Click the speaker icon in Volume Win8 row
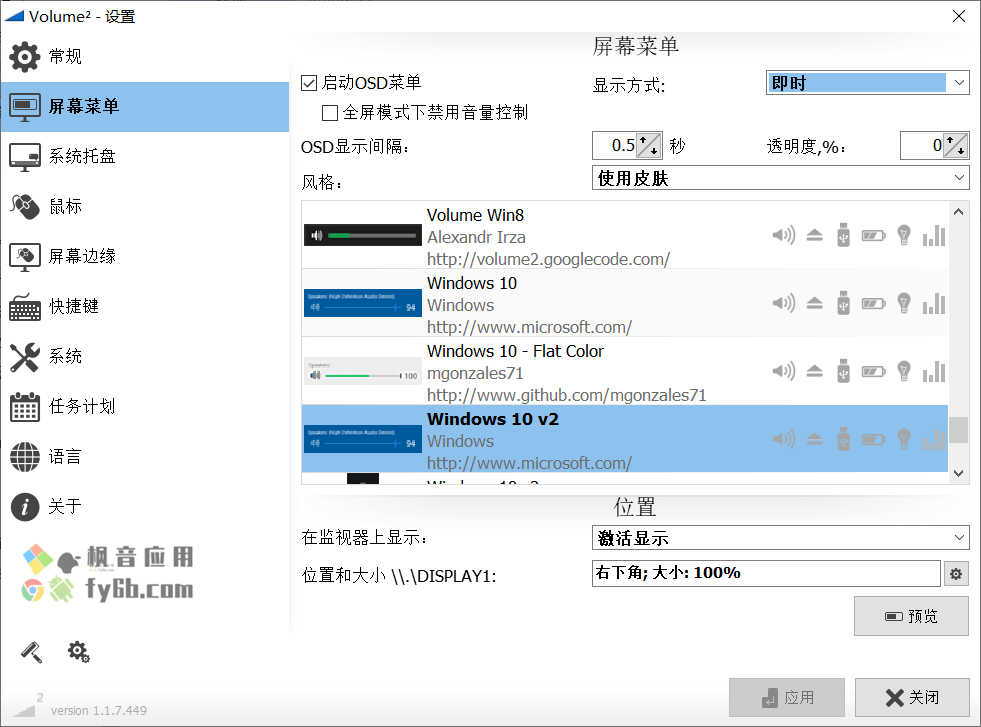The image size is (981, 727). click(784, 235)
